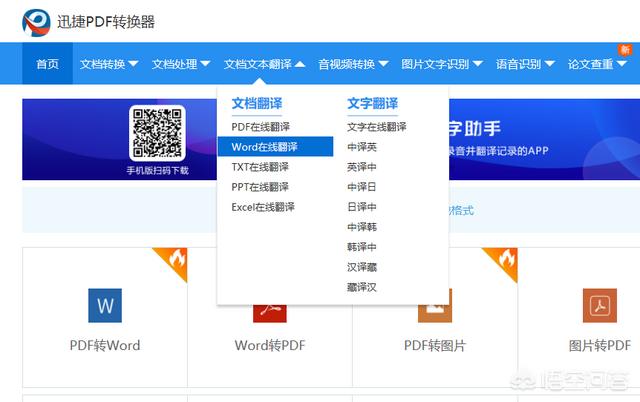Select 中译英 translation option
This screenshot has width=640, height=402.
click(362, 147)
